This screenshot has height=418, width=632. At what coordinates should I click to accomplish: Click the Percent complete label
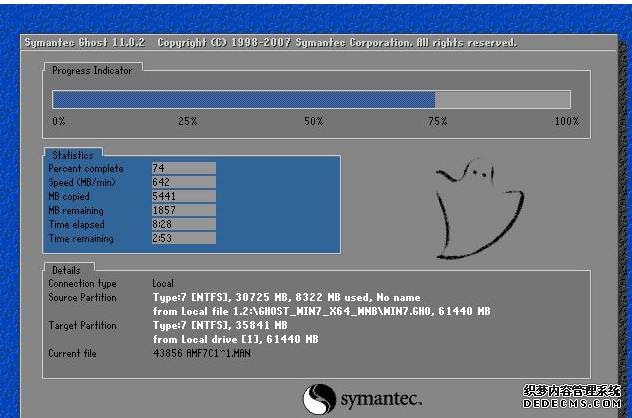86,168
